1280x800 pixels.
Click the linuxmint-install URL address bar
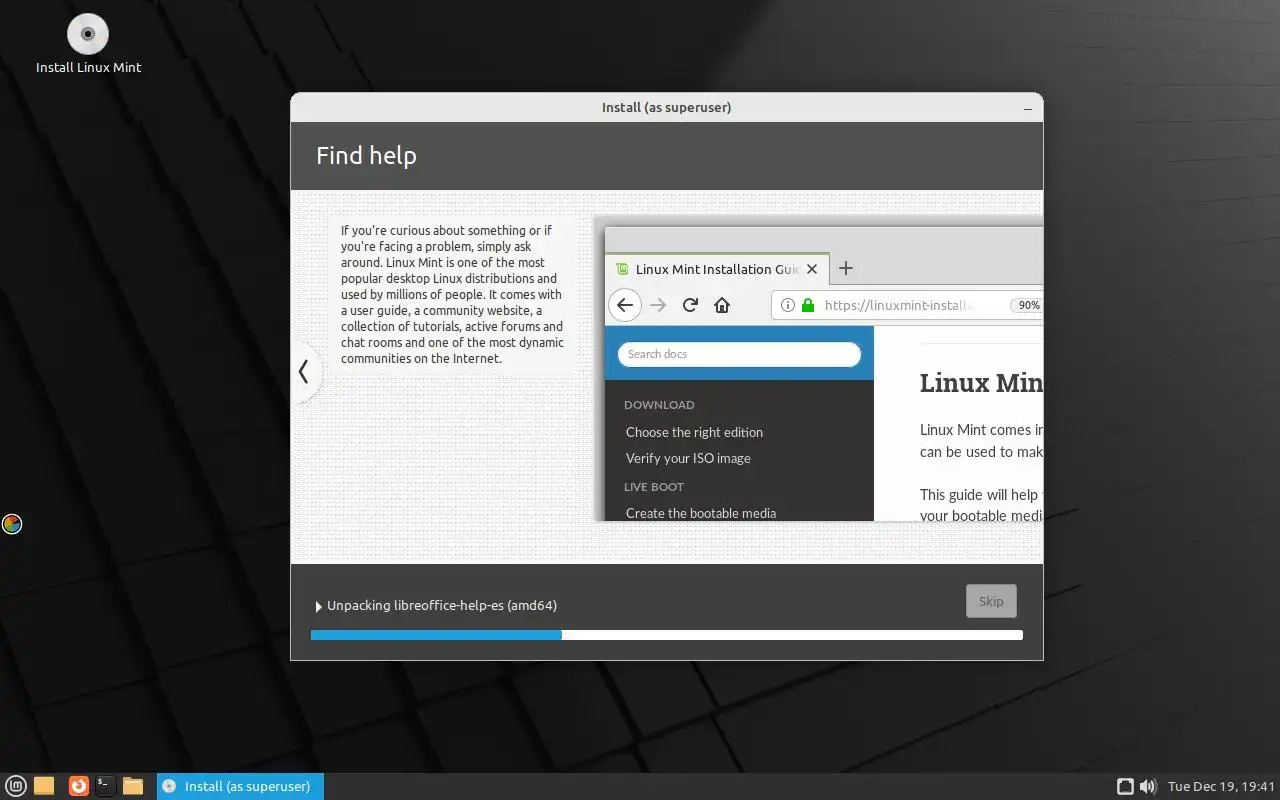point(907,305)
